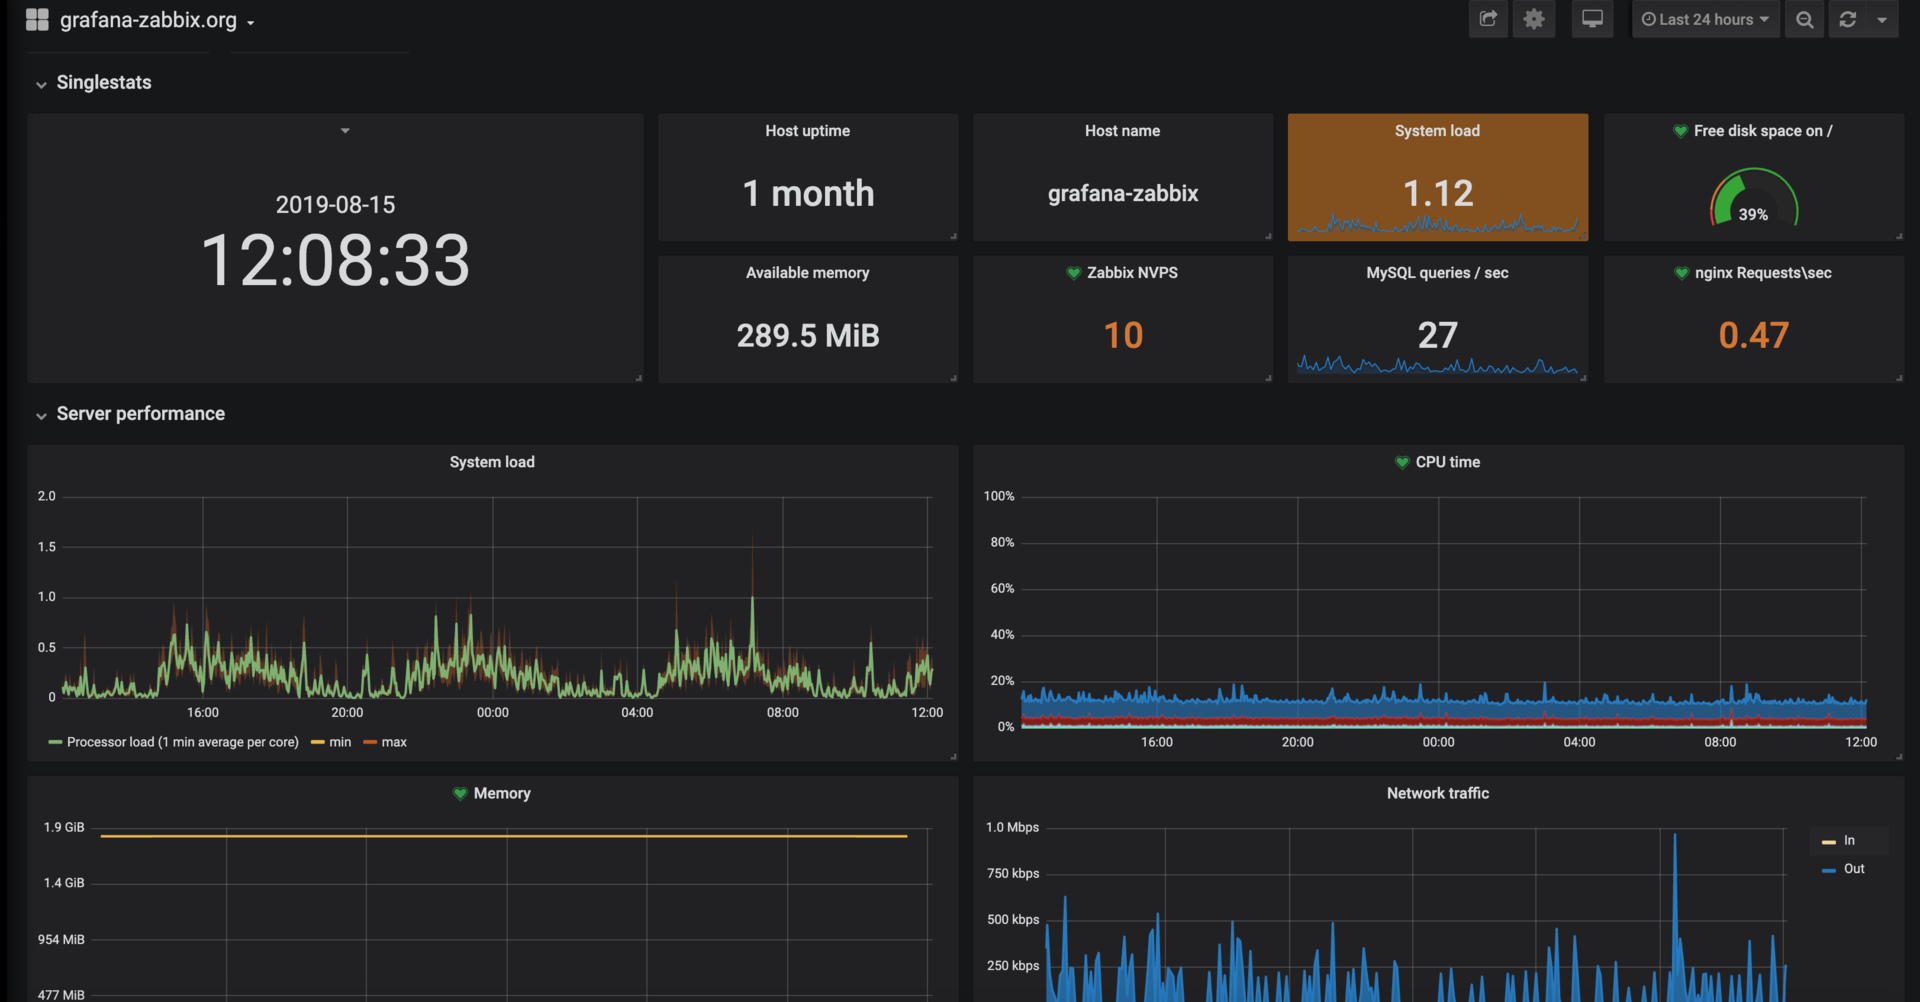Image resolution: width=1920 pixels, height=1002 pixels.
Task: Click the zoom out magnifier icon
Action: (1805, 20)
